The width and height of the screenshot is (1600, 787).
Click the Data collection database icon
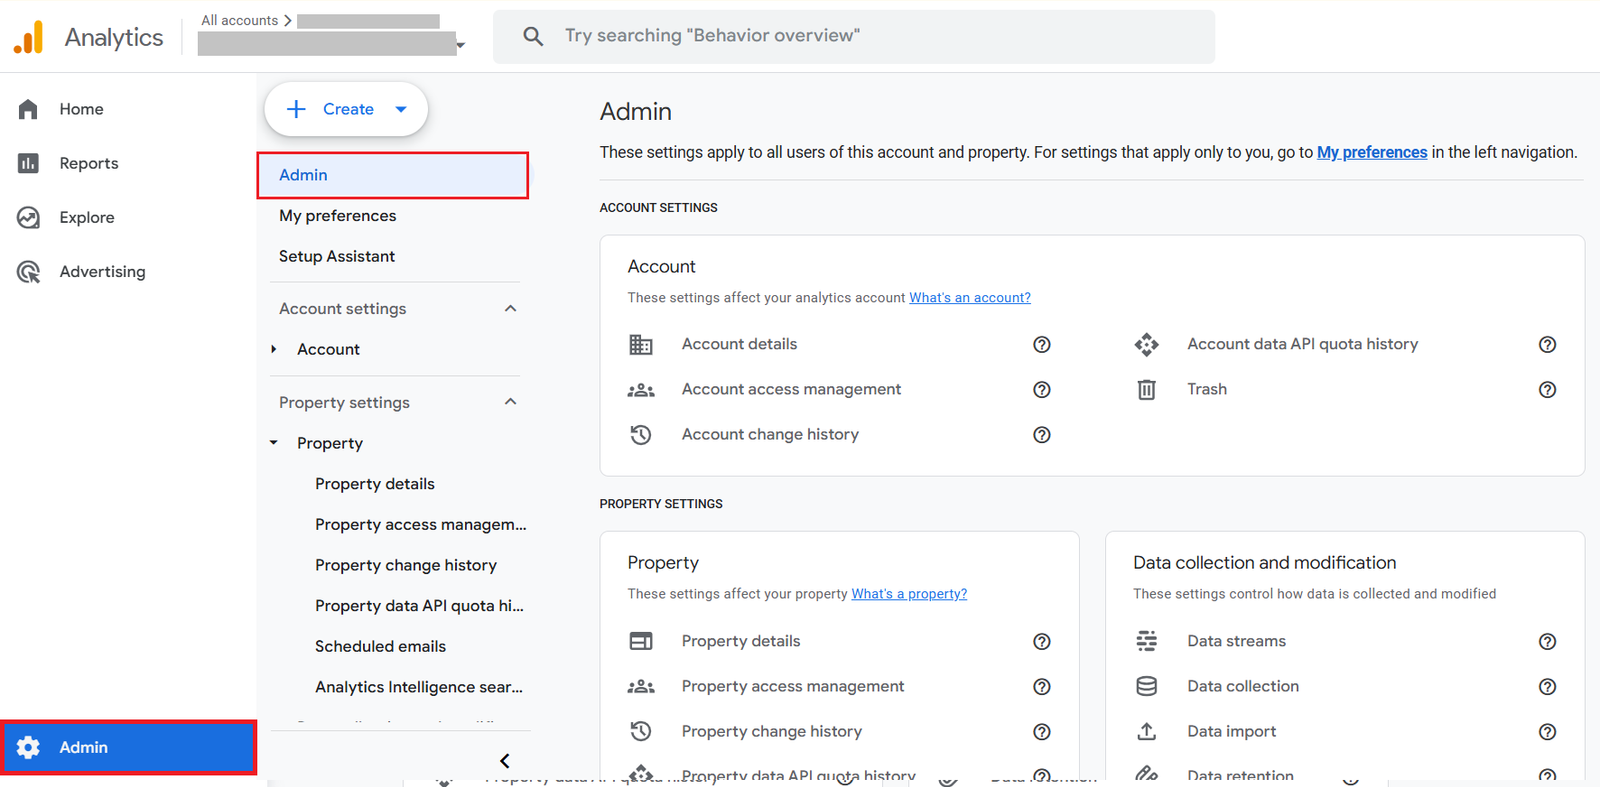coord(1147,686)
